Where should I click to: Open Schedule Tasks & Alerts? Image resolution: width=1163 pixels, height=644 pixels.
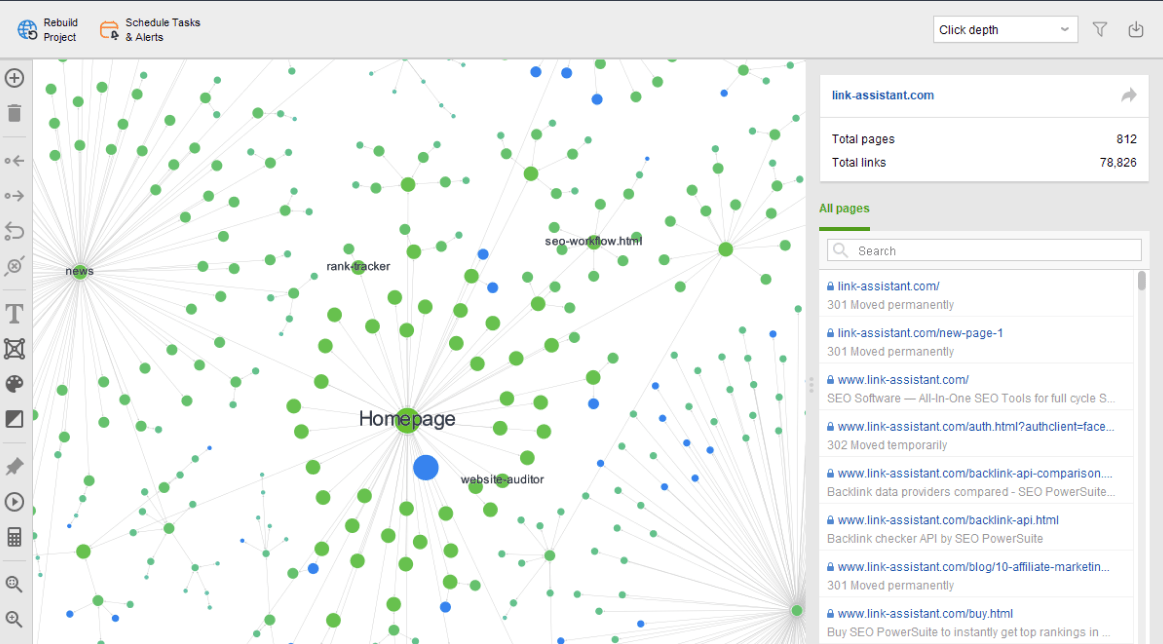click(150, 30)
